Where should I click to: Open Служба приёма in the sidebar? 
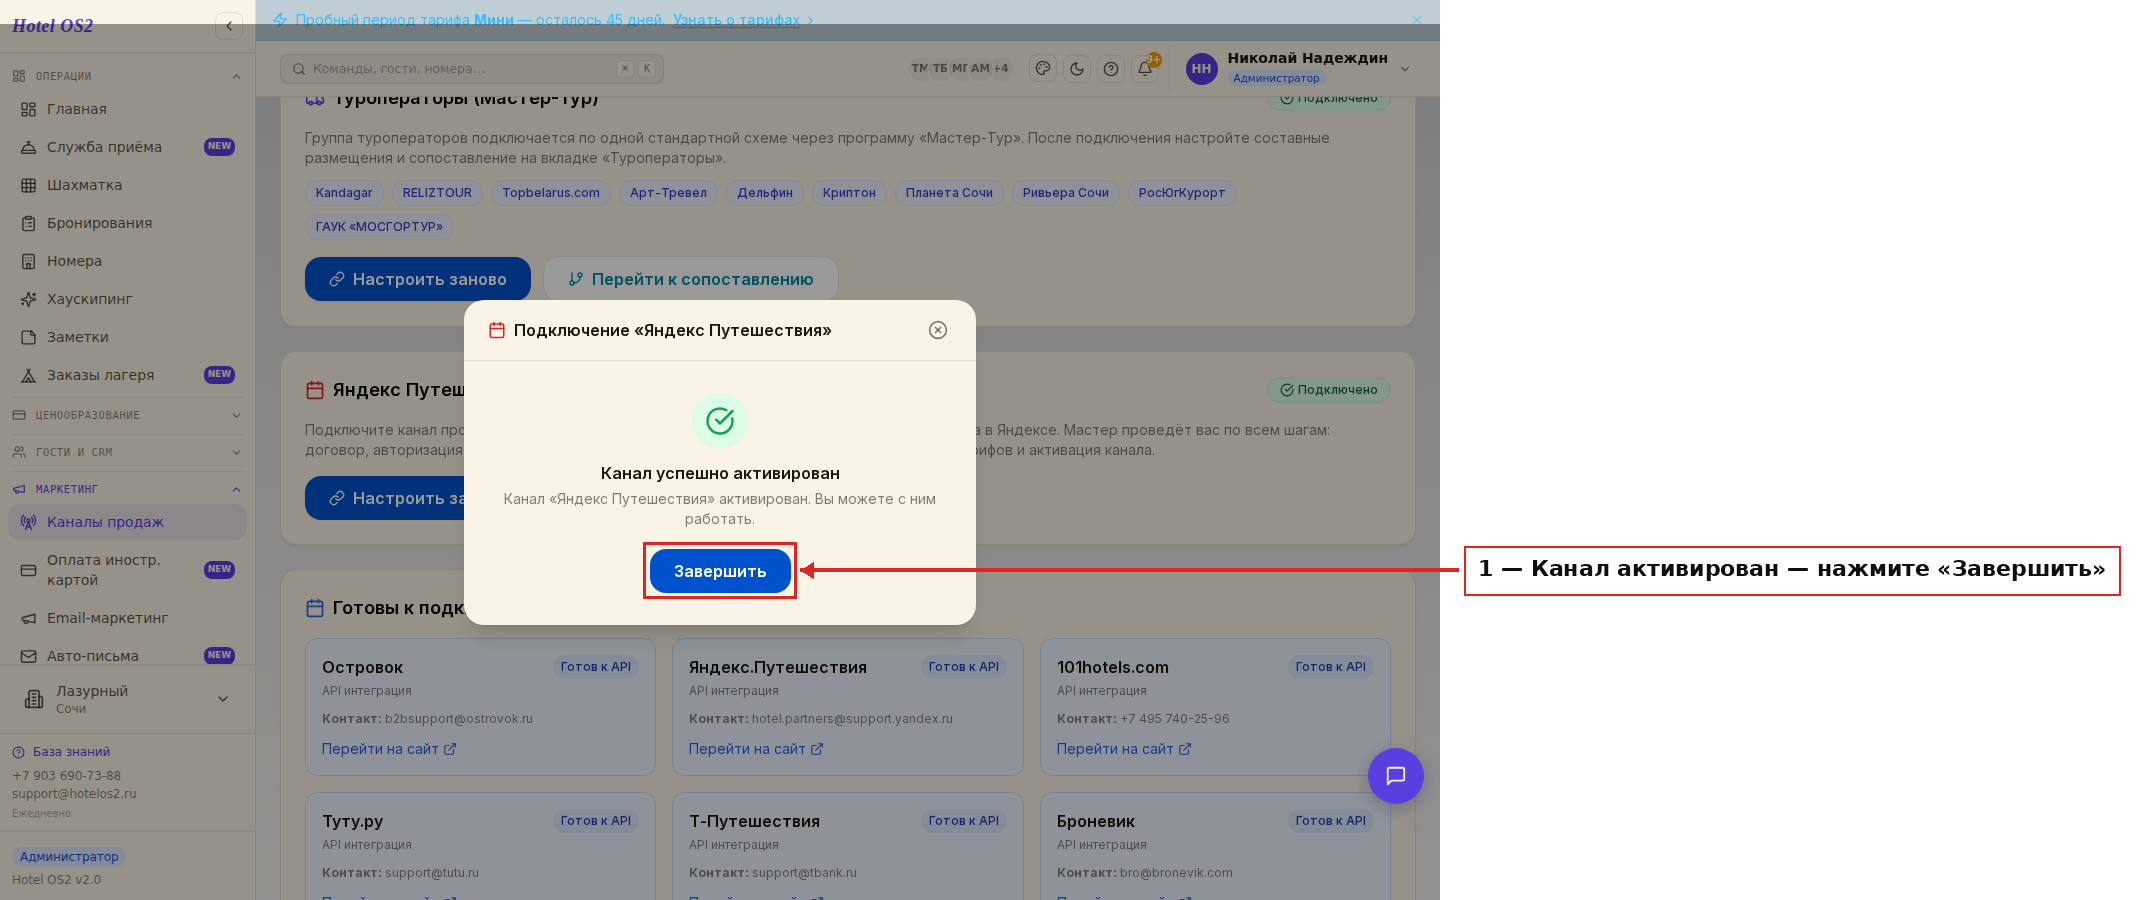(127, 147)
